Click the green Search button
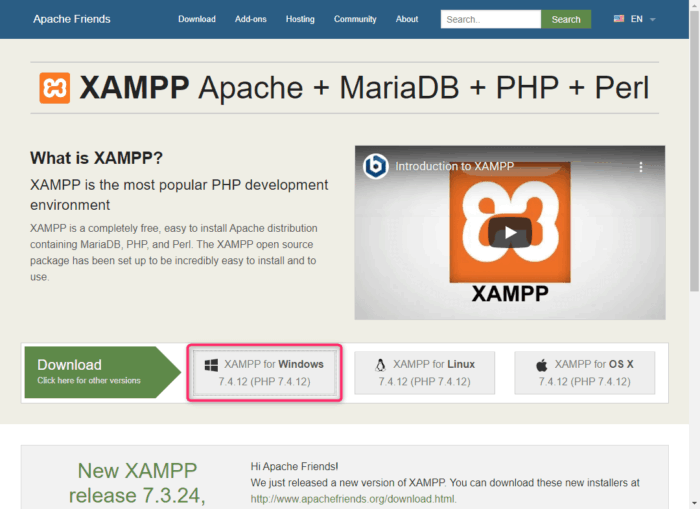The image size is (700, 509). 566,19
